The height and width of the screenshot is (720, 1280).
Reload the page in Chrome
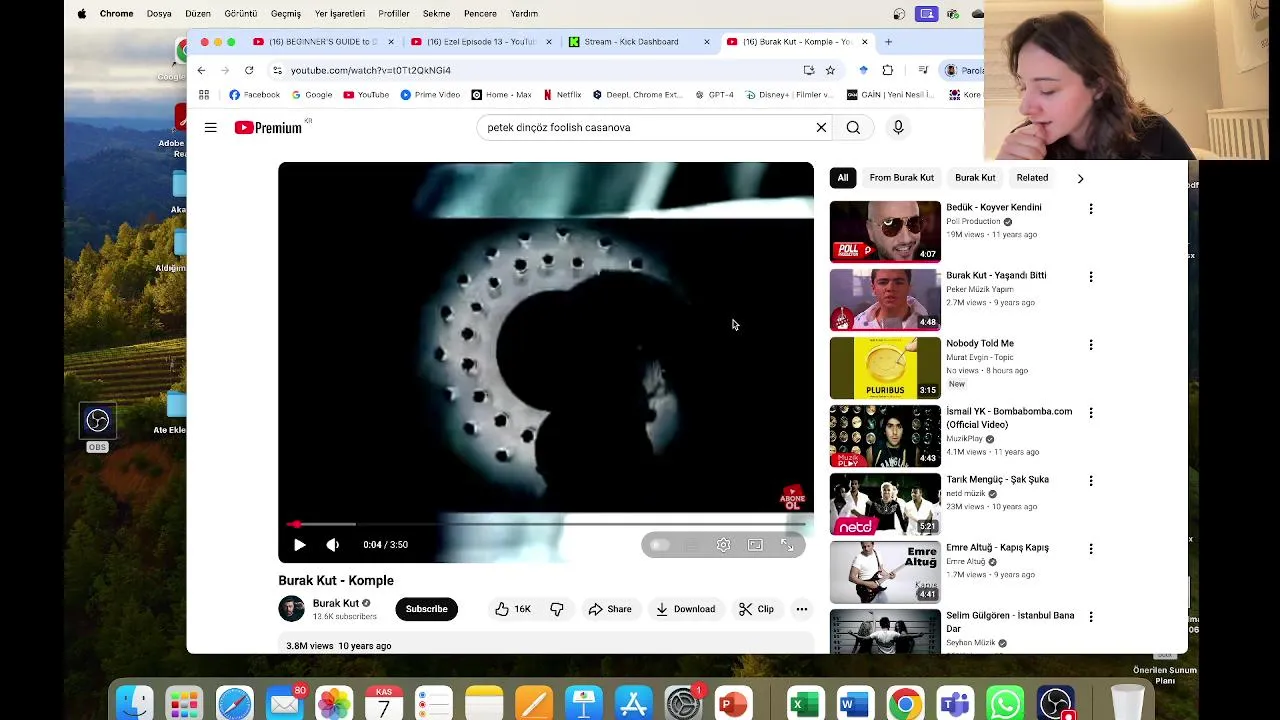(249, 70)
